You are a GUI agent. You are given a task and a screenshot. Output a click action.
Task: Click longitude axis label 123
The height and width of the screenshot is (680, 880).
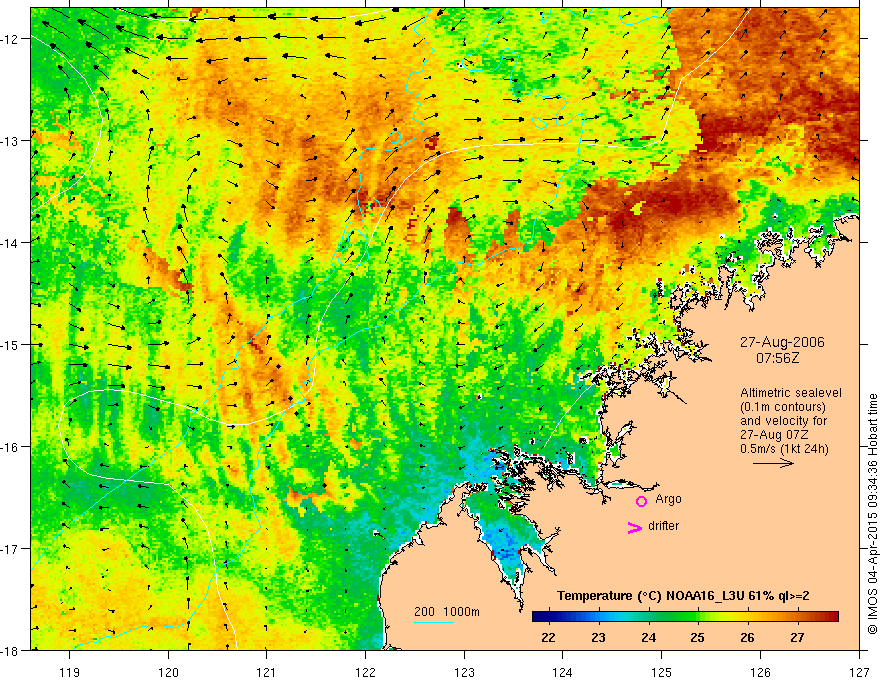tap(464, 672)
